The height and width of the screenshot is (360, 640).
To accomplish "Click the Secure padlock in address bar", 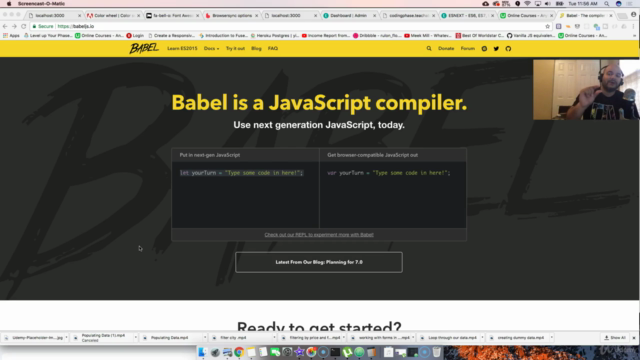I will (34, 26).
